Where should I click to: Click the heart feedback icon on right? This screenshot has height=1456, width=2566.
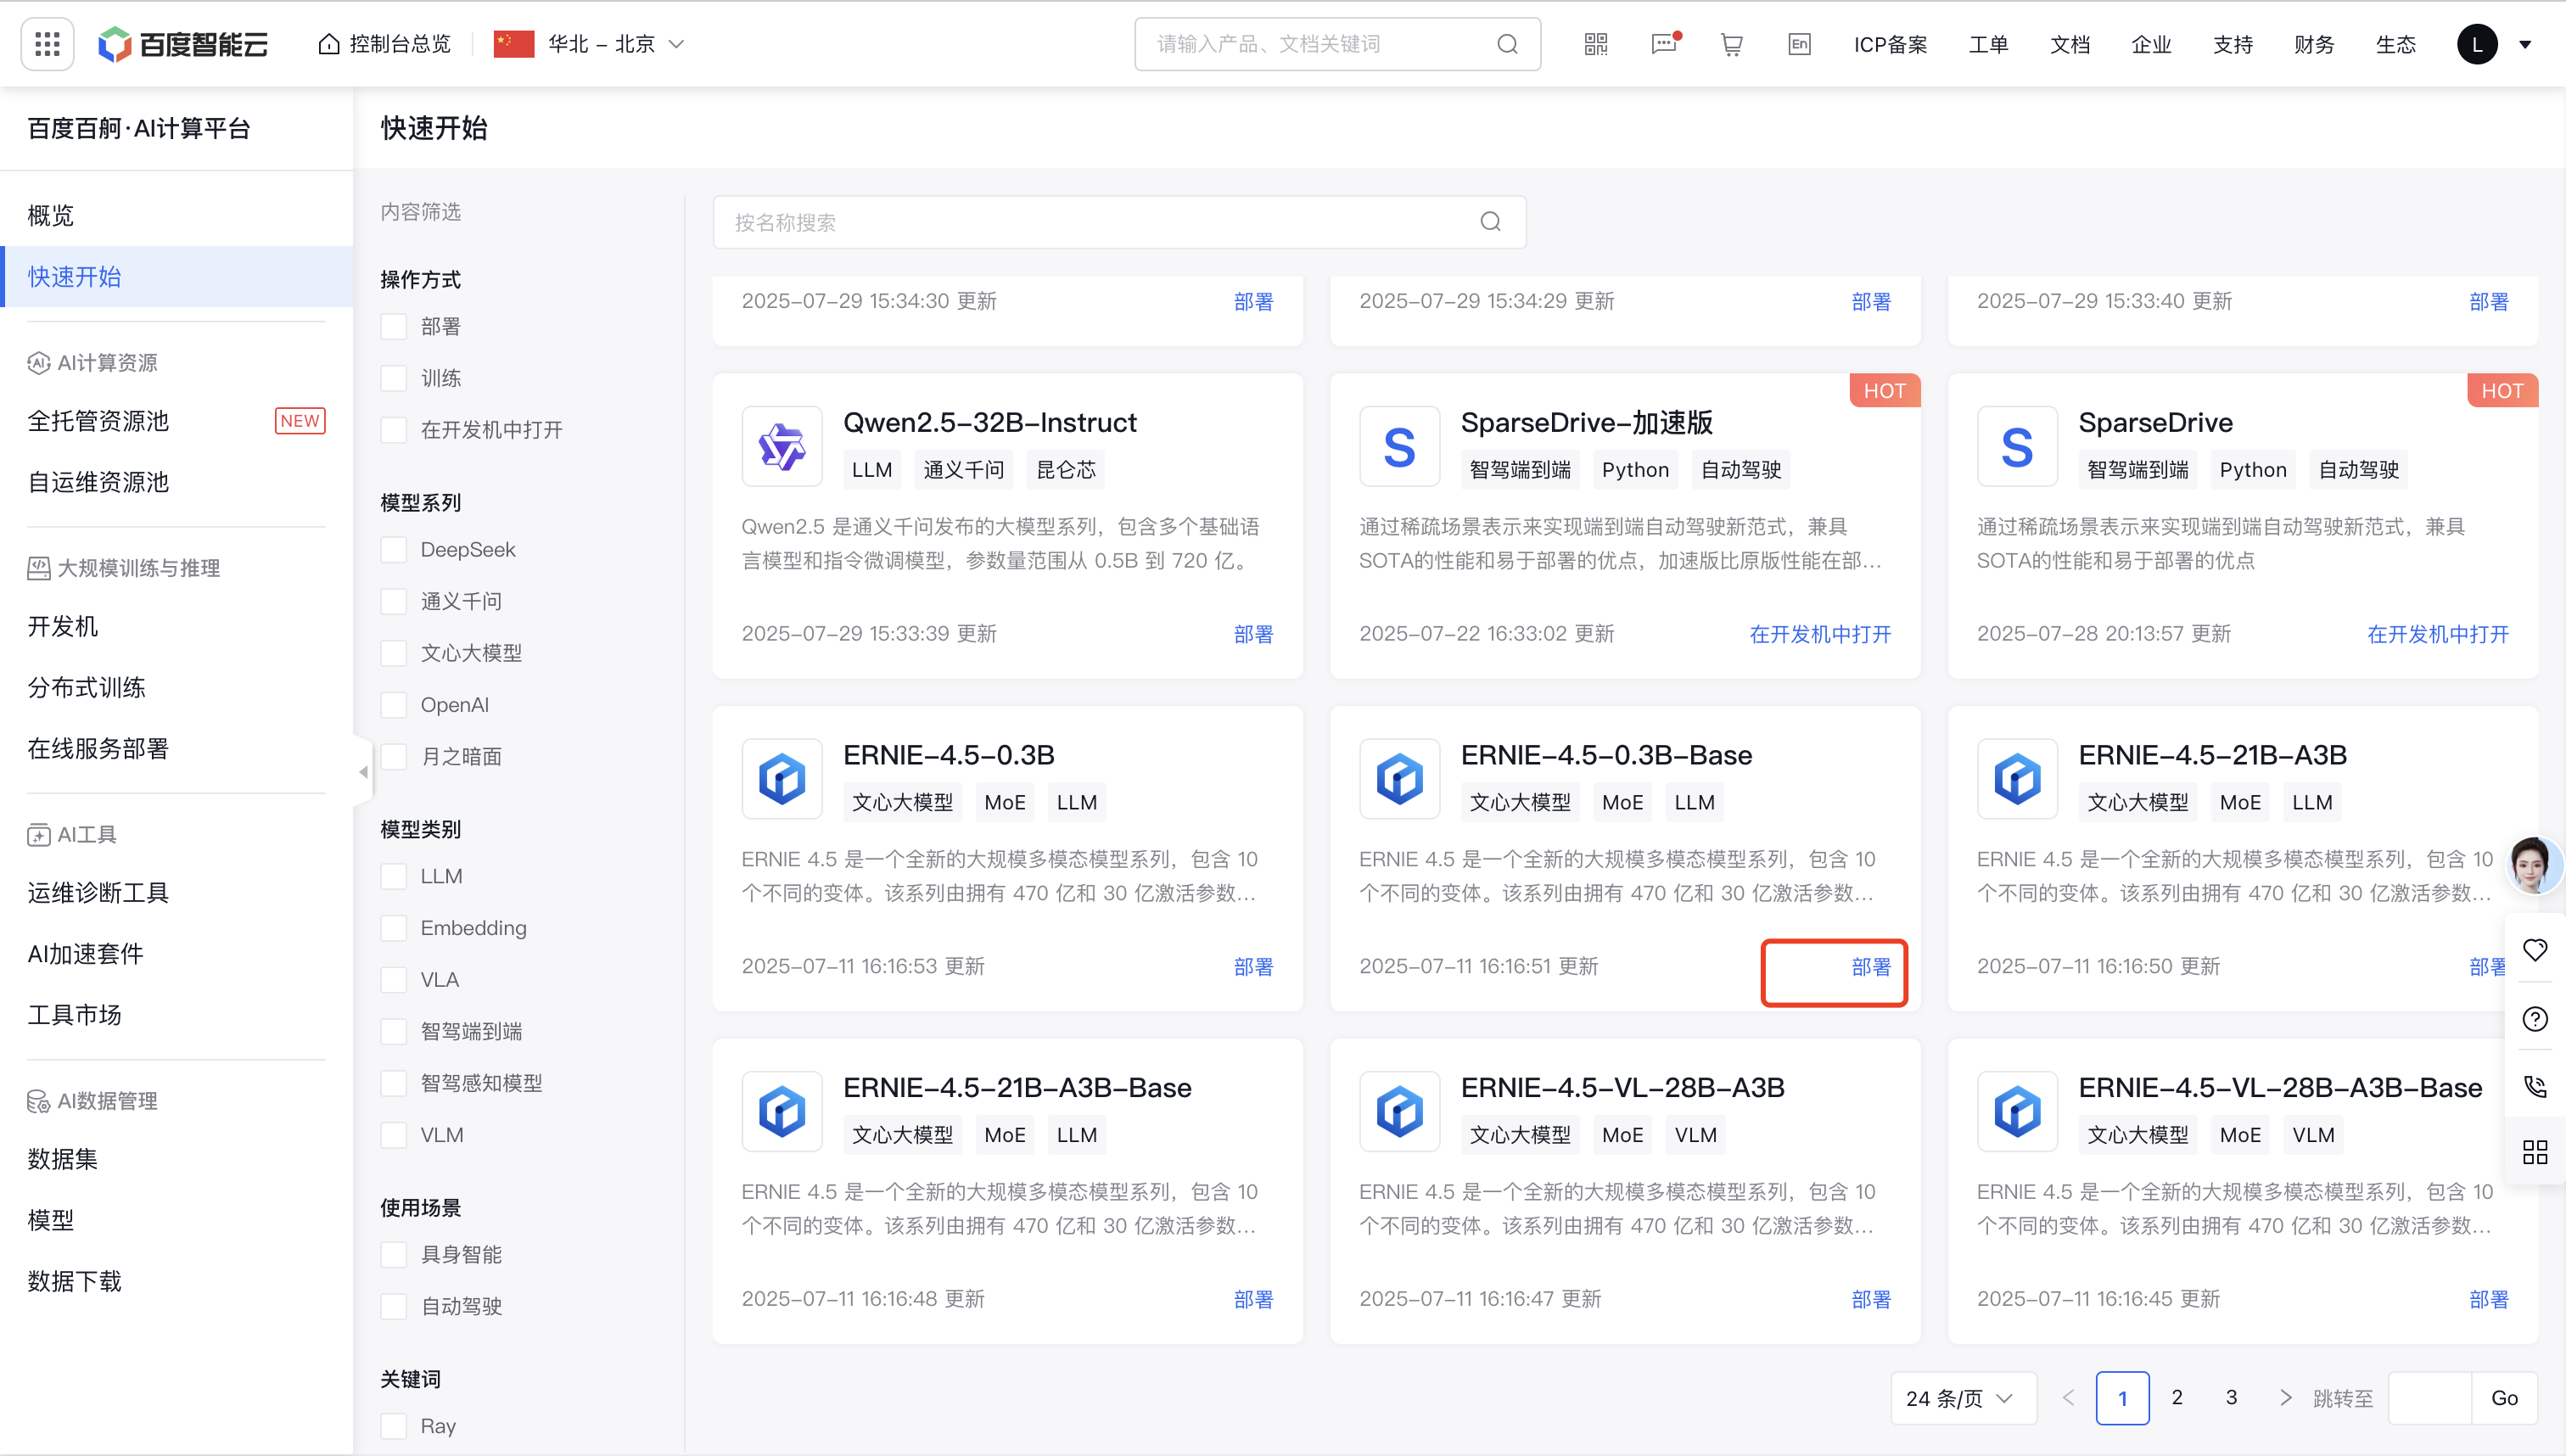2534,949
